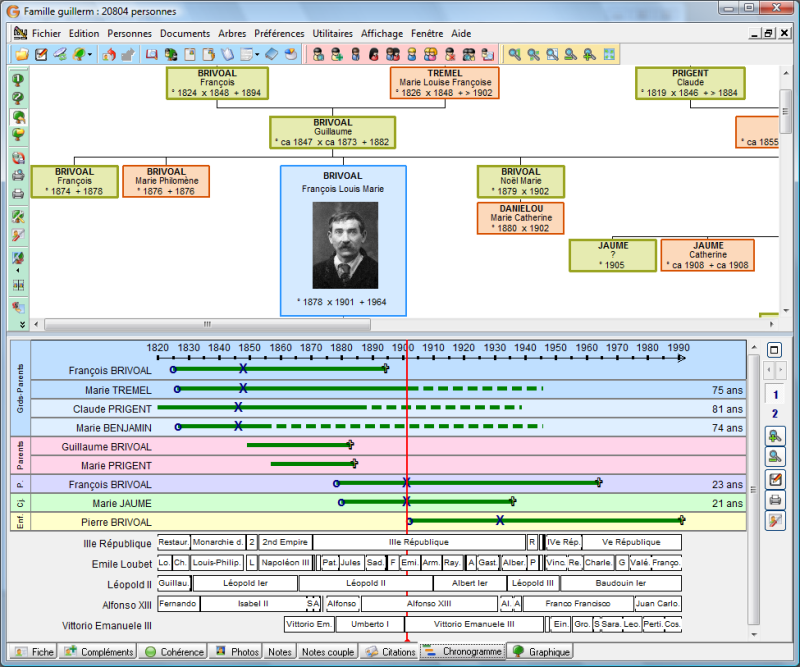The height and width of the screenshot is (667, 800).
Task: Toggle the active tree view icon in left toolbar
Action: [x=18, y=116]
